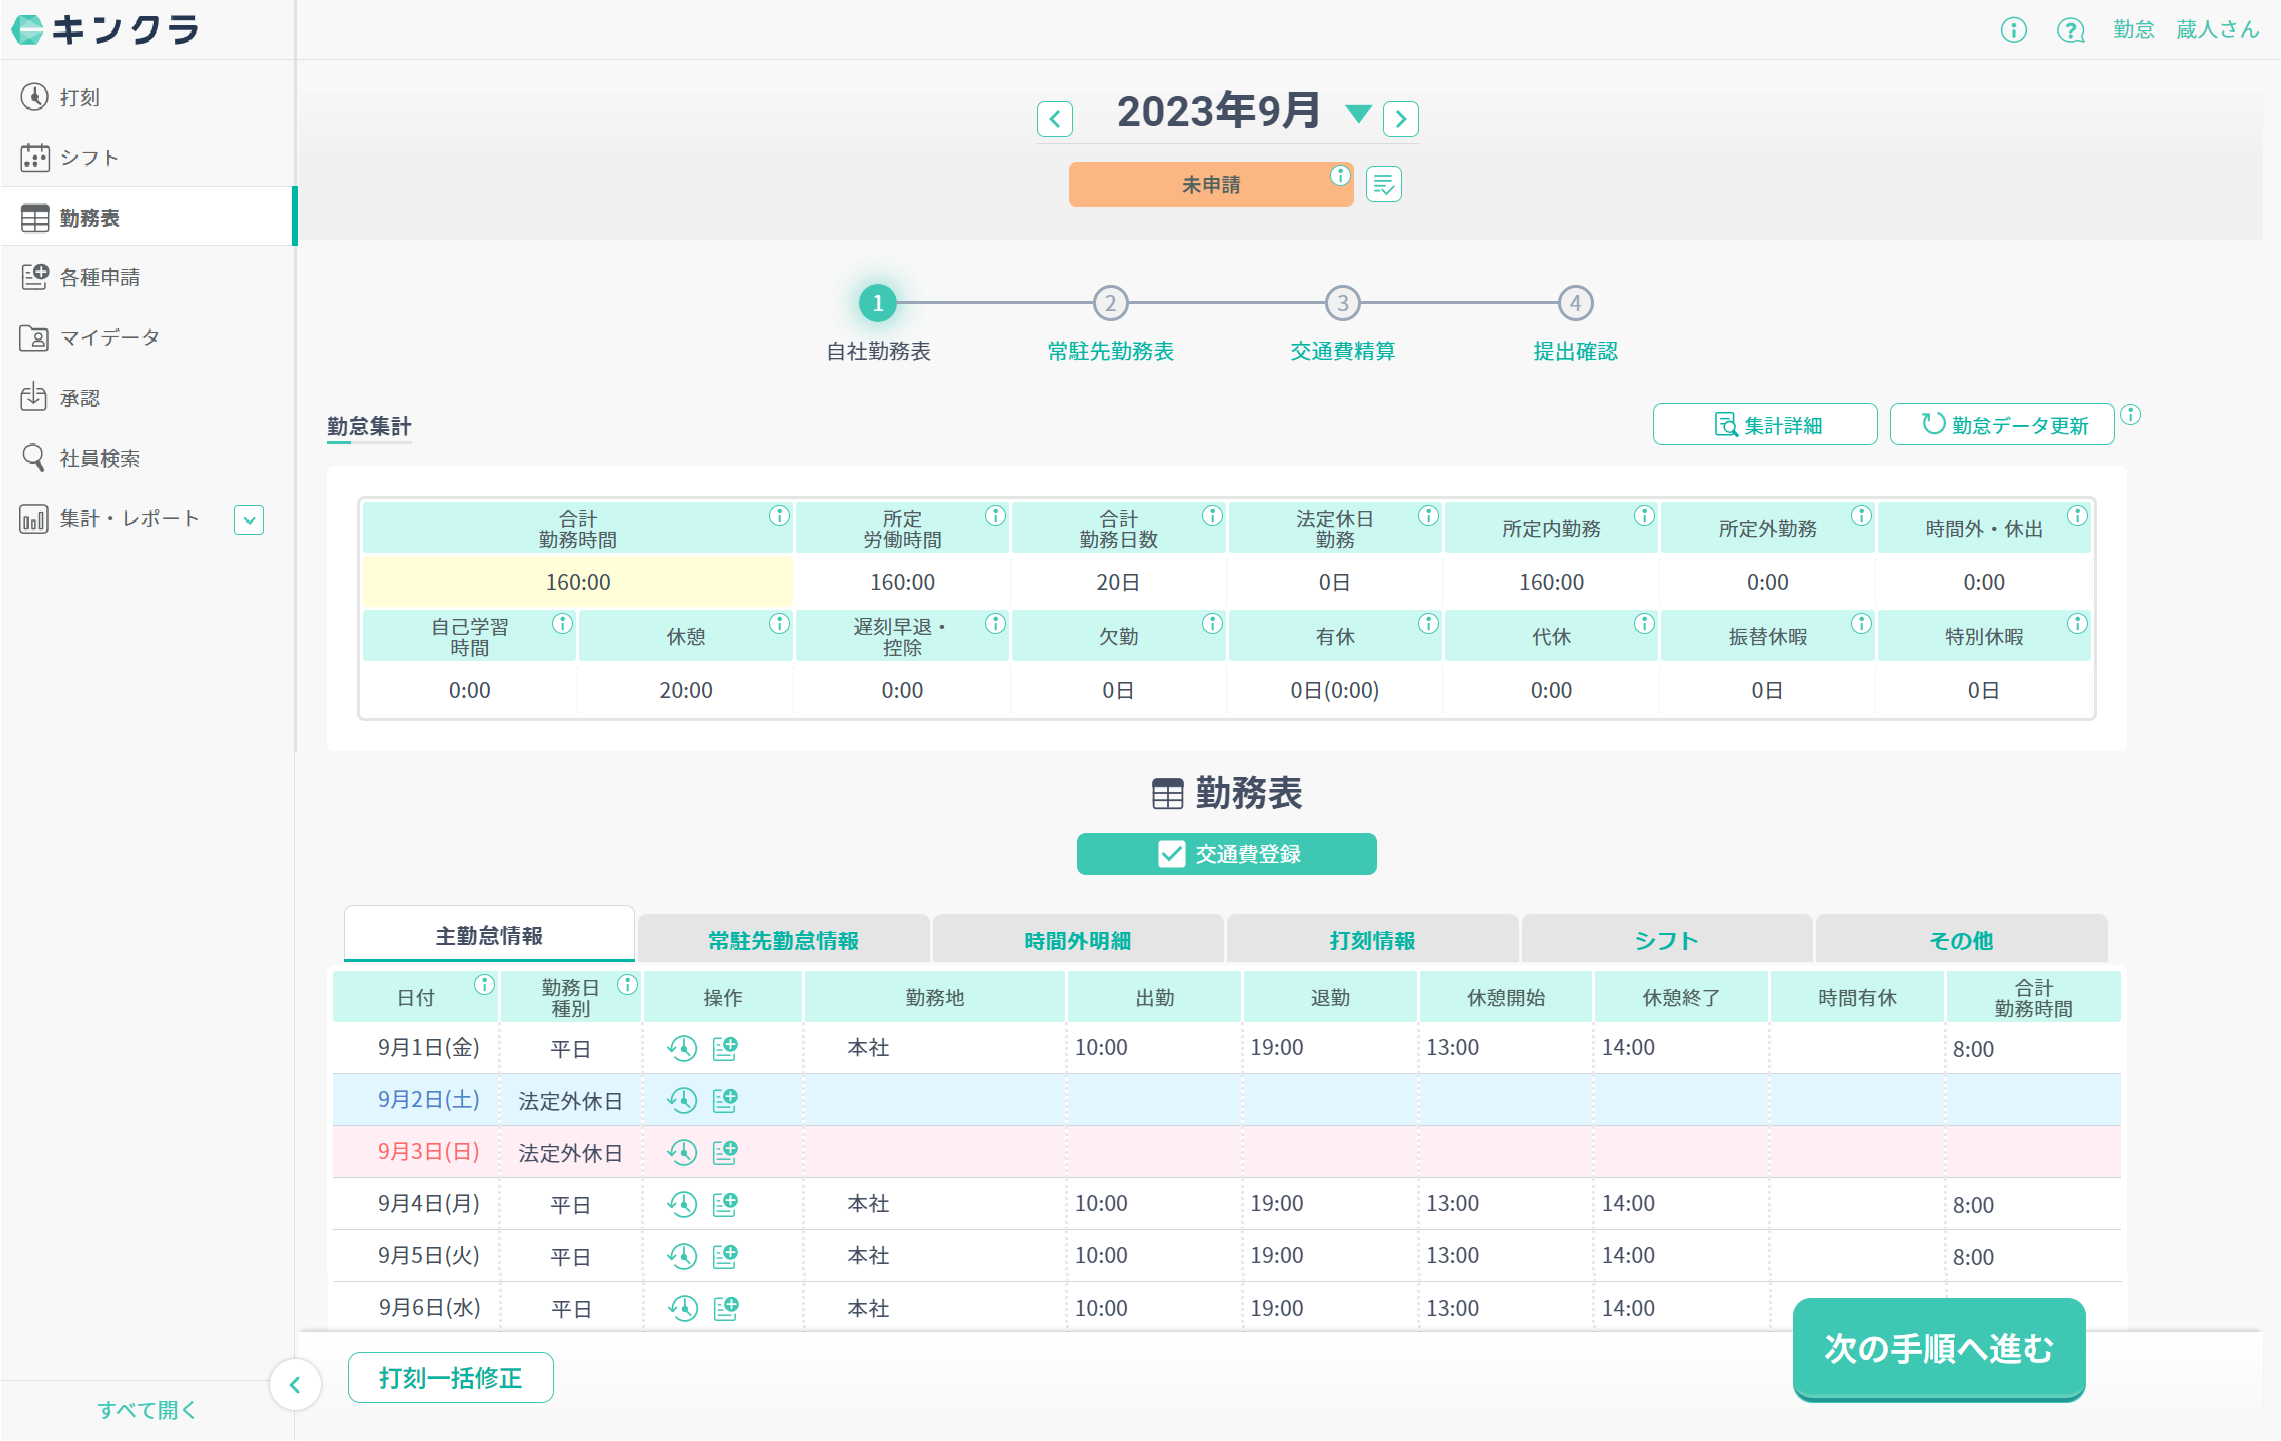Screen dimensions: 2281x1441
Task: Select the 主勤怠情報 tab
Action: (x=489, y=935)
